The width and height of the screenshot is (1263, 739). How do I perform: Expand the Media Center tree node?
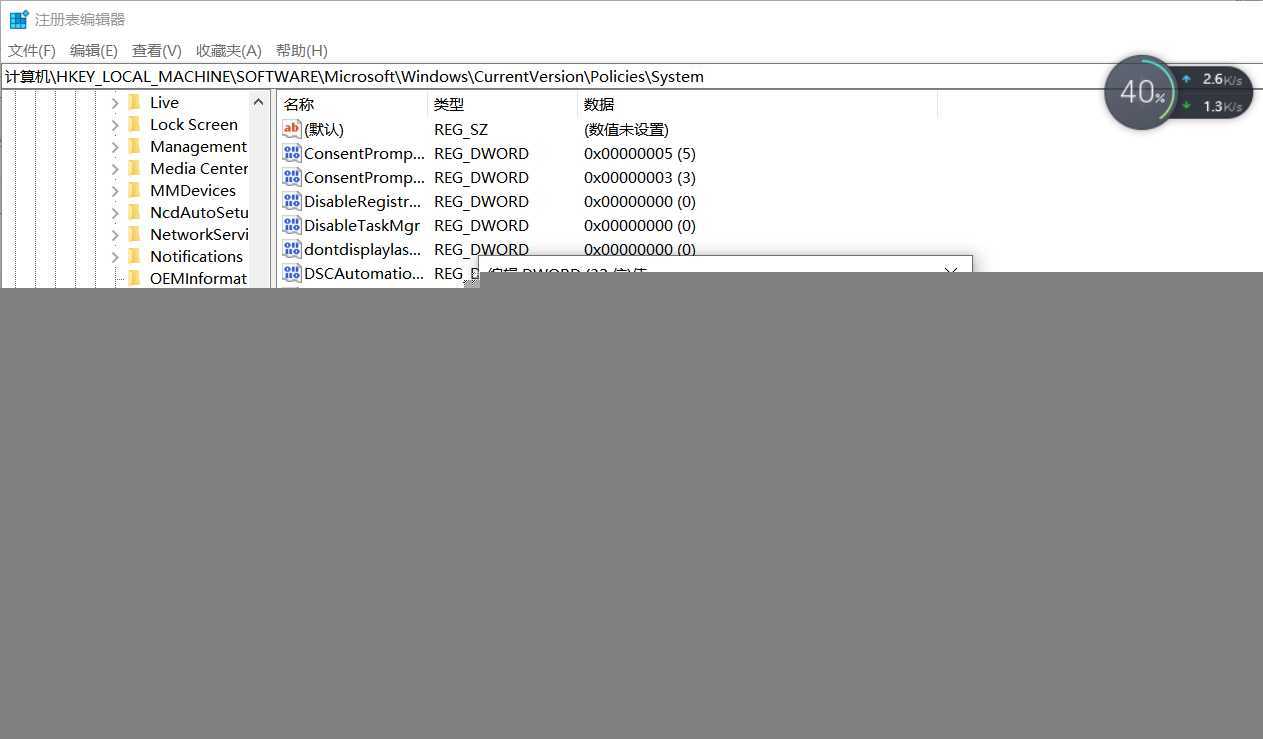pos(115,169)
